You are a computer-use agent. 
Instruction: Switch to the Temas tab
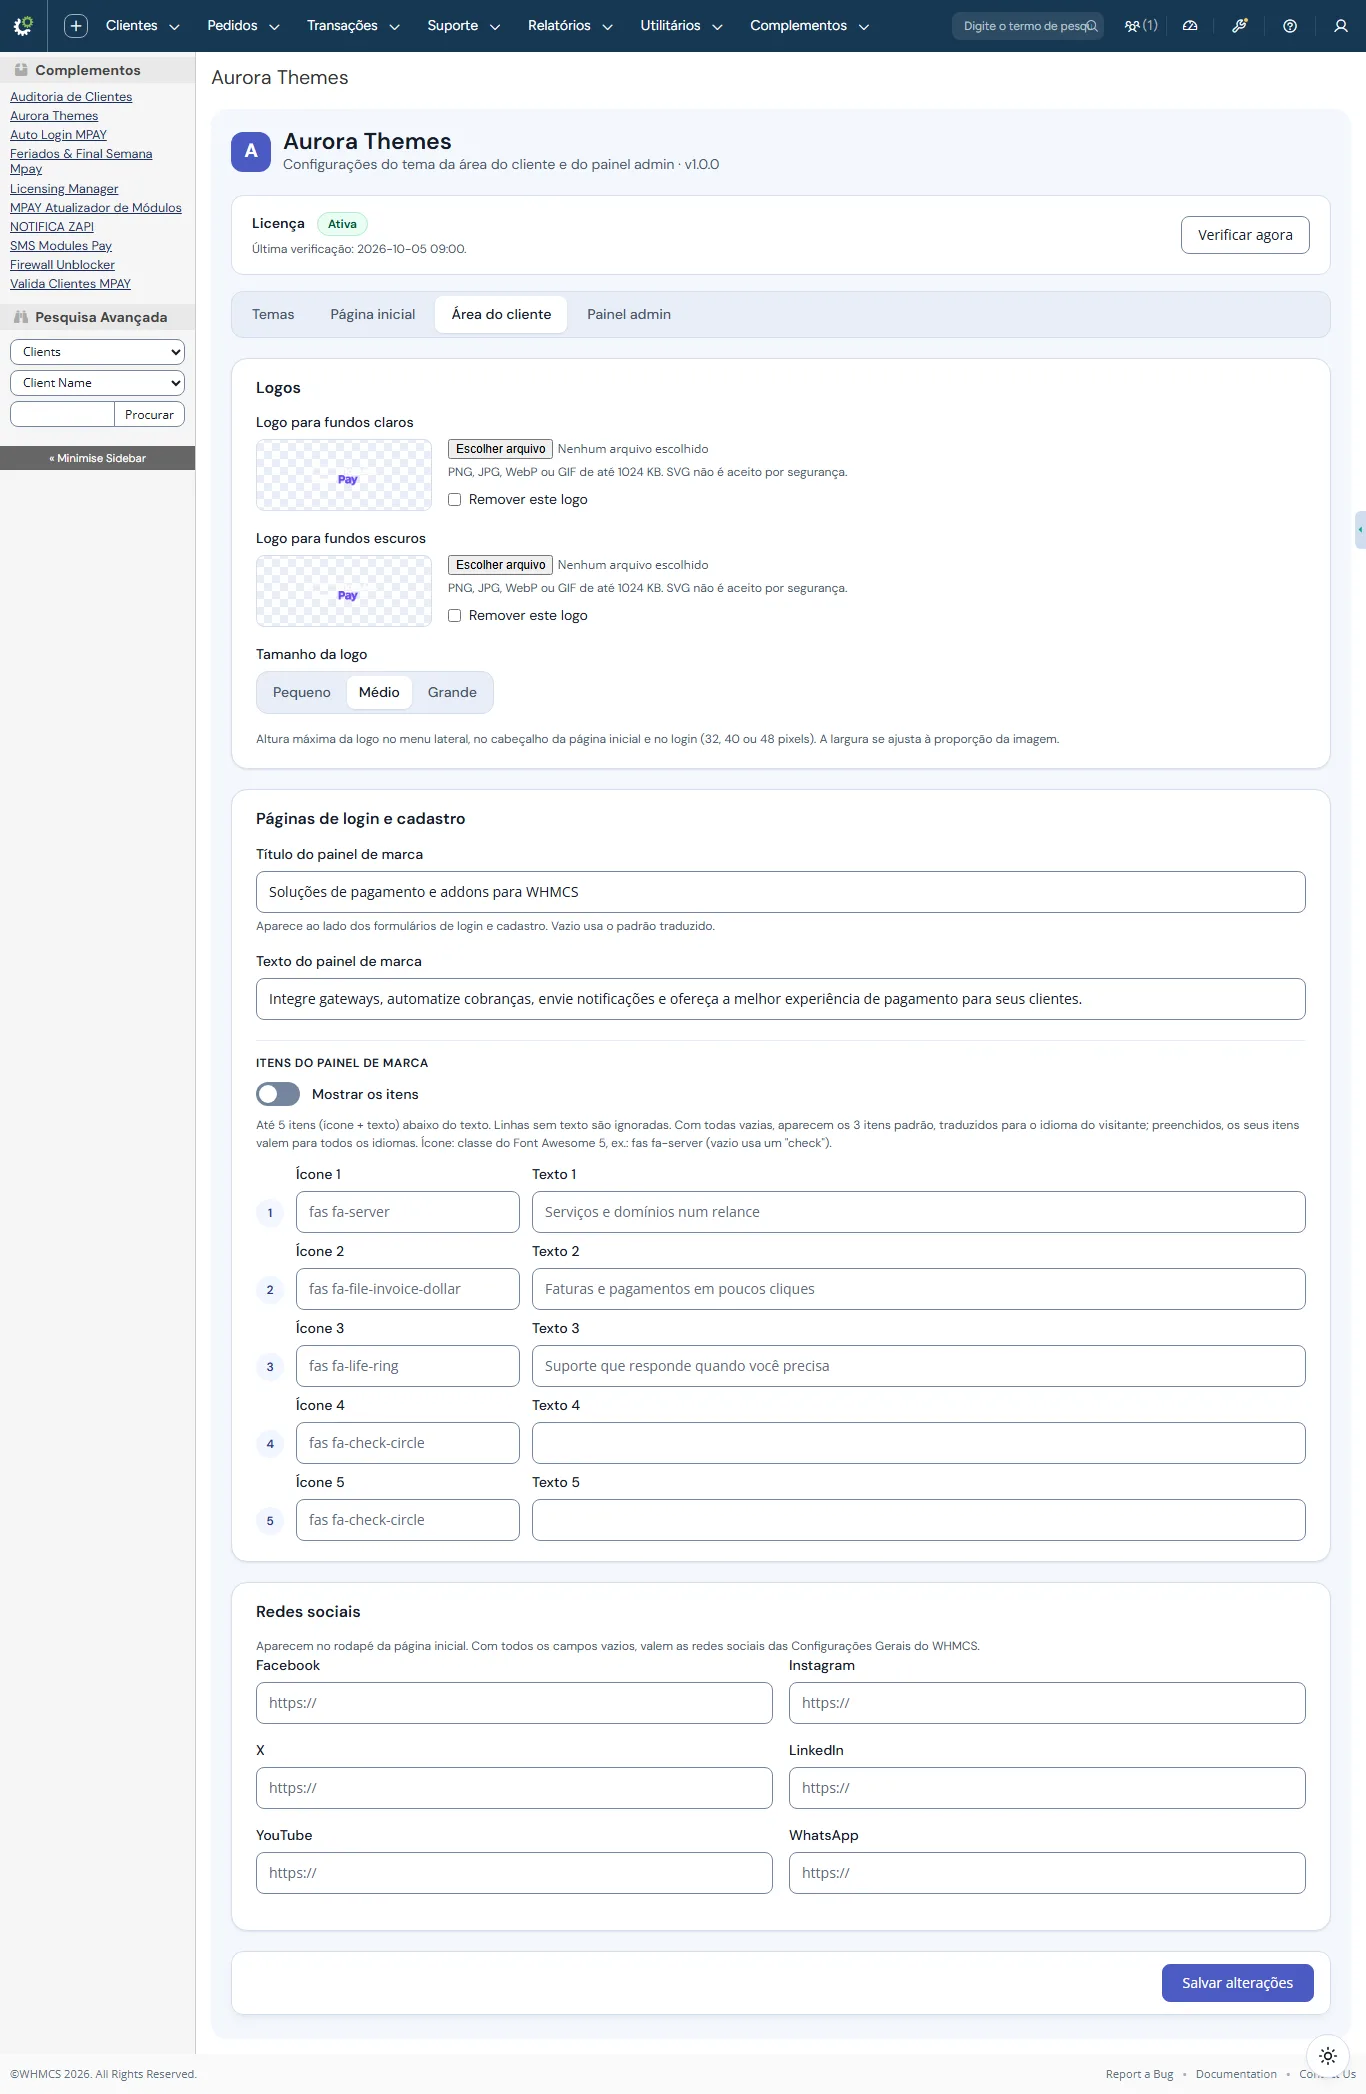[273, 314]
